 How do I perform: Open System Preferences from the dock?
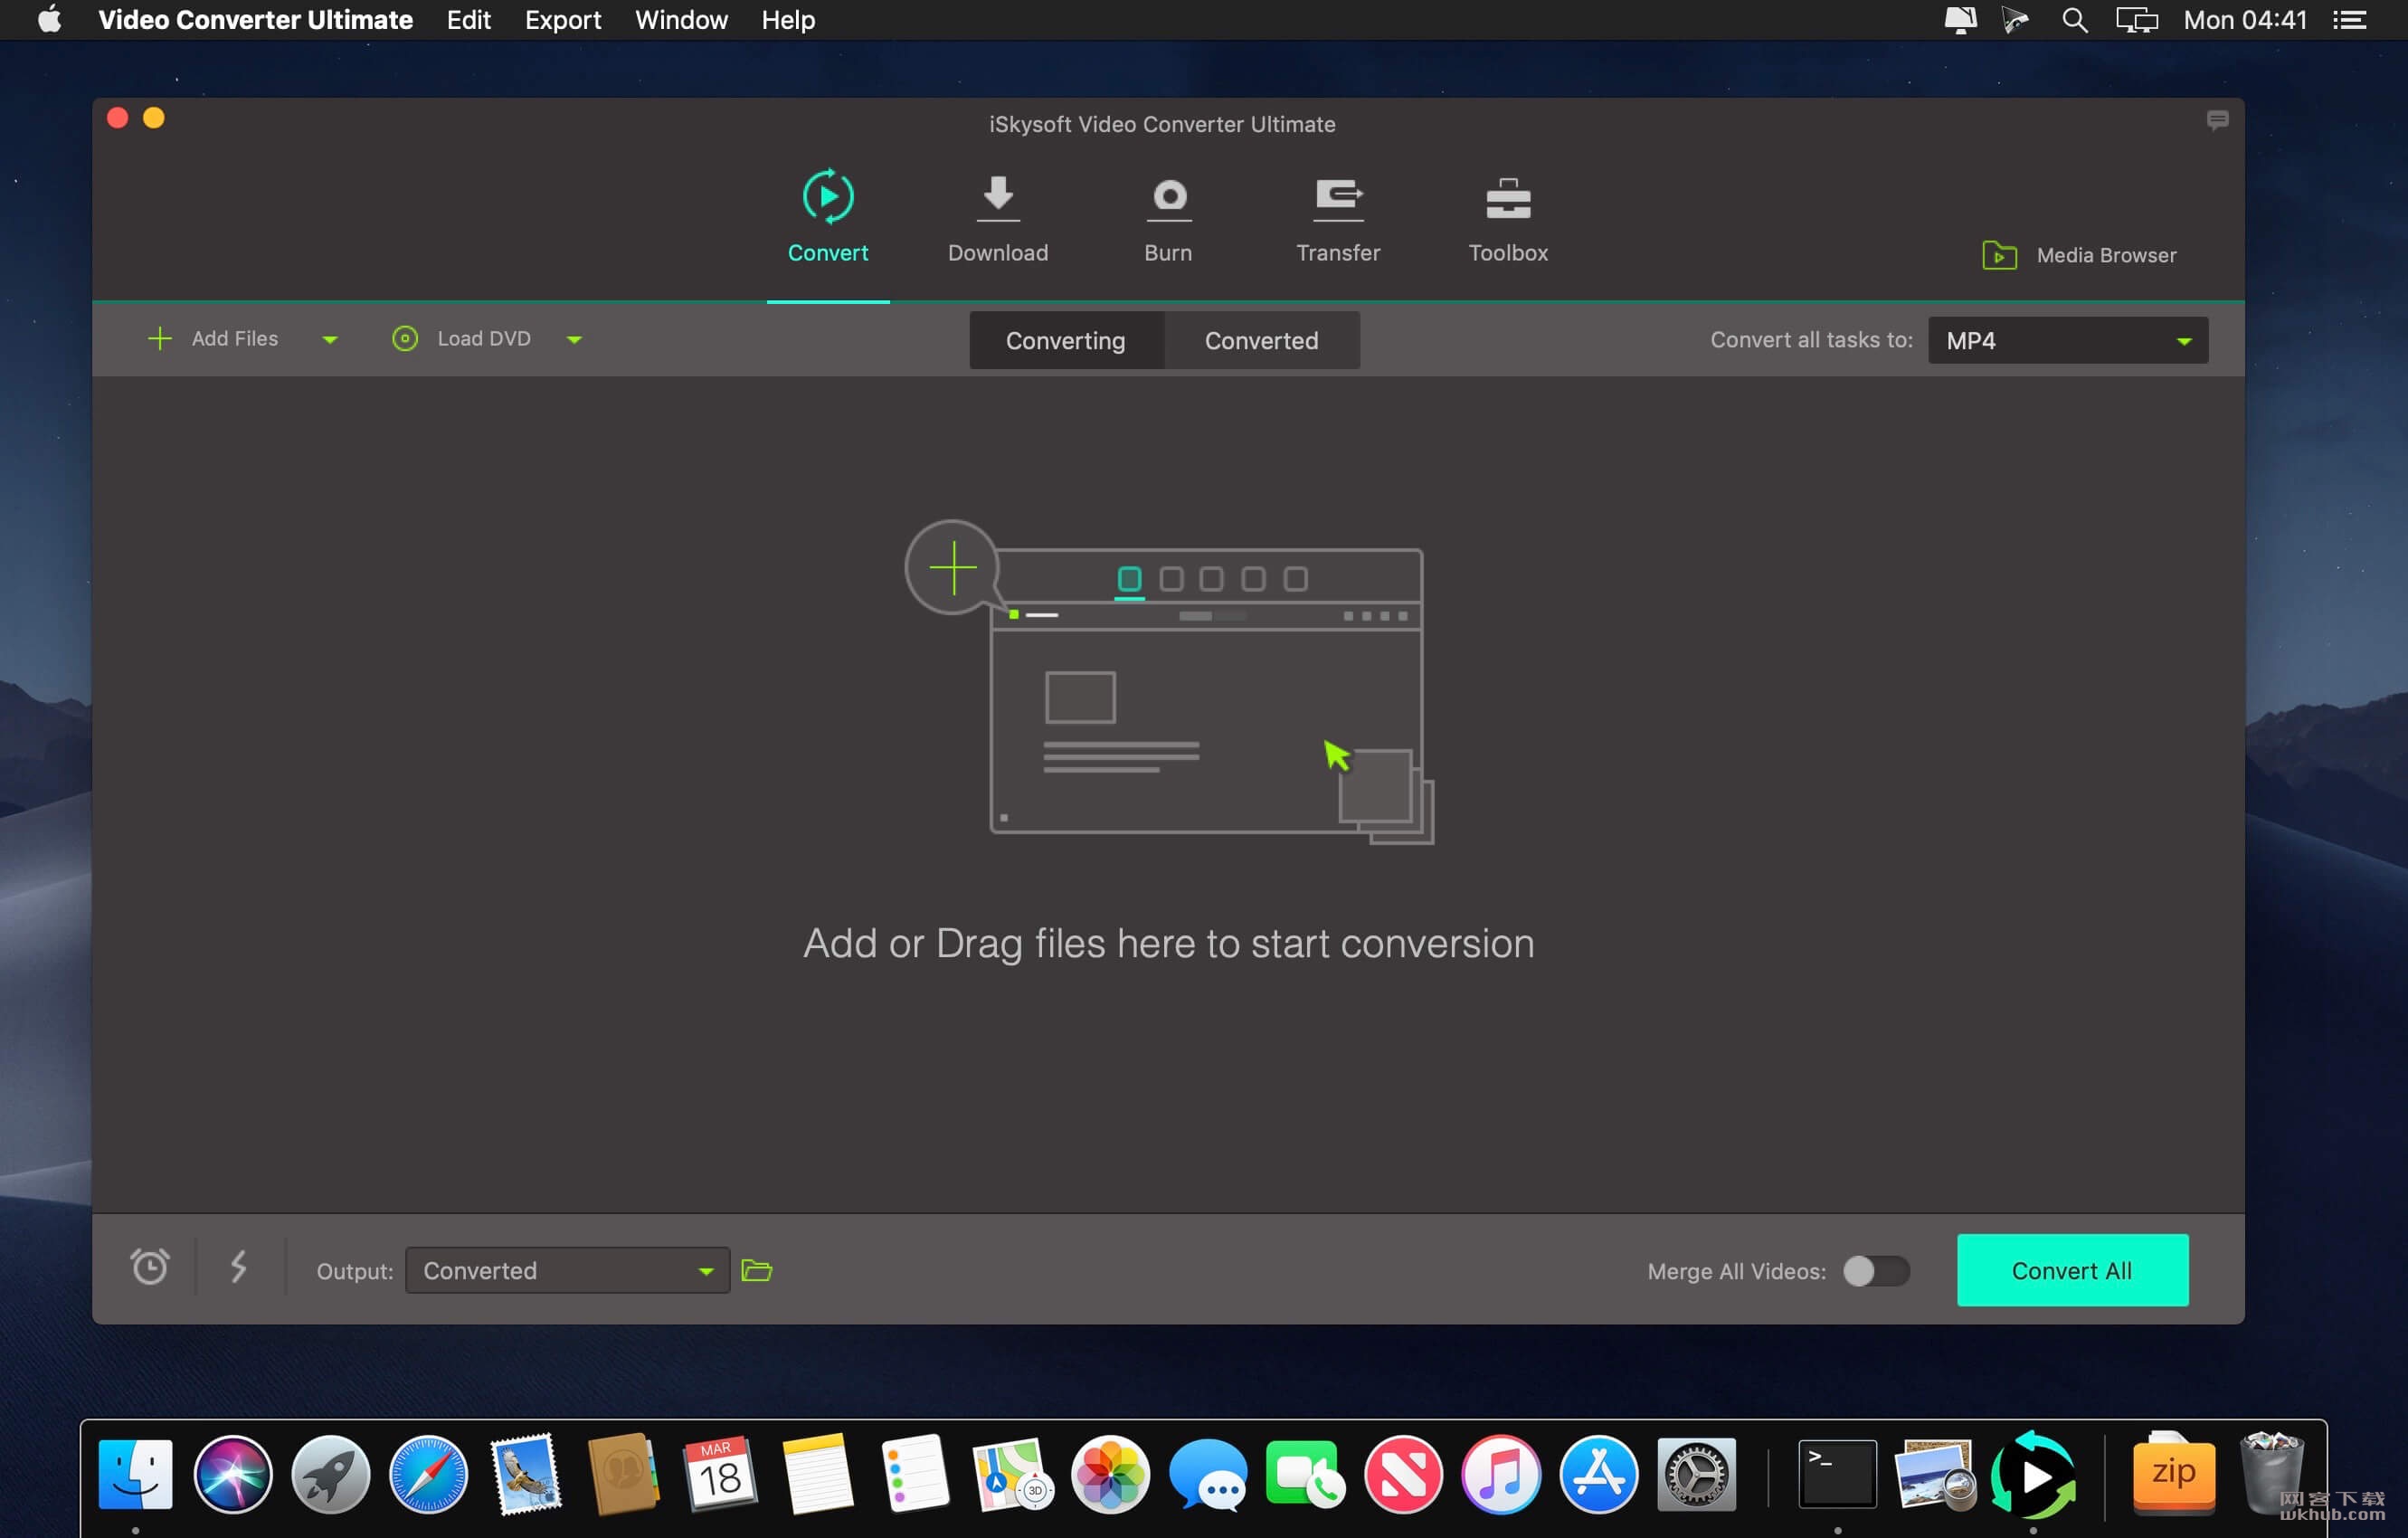1696,1473
